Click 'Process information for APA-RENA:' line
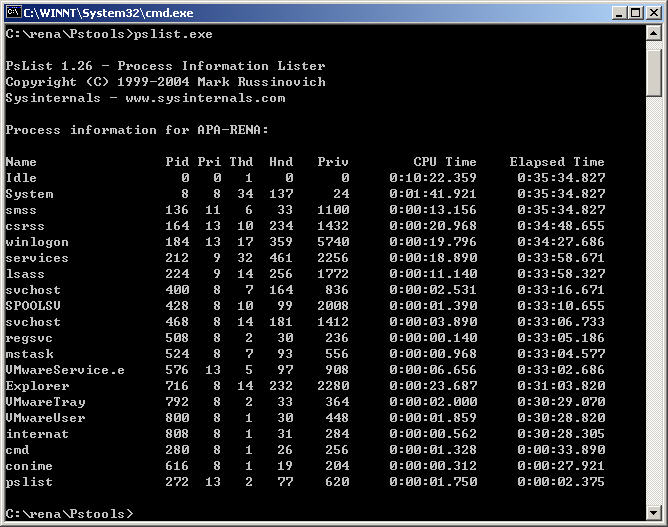The width and height of the screenshot is (668, 527). coord(137,130)
